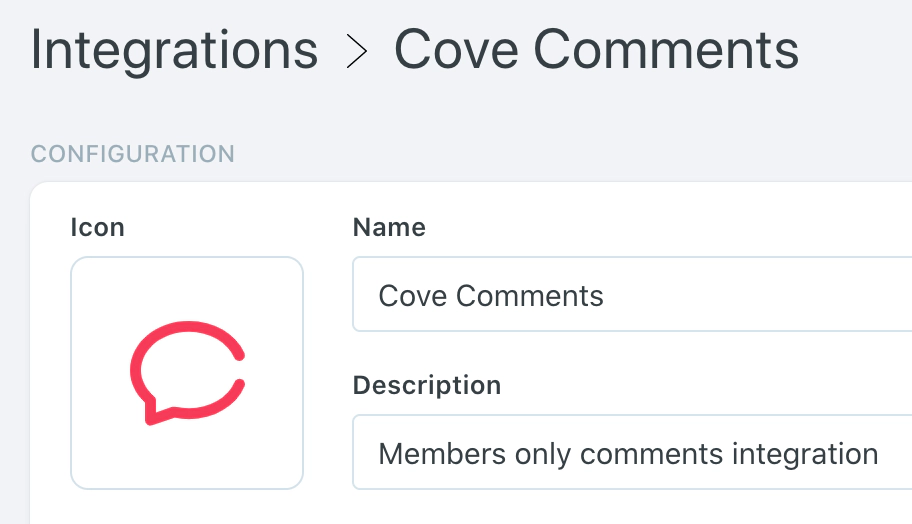Click the Icon field label
The height and width of the screenshot is (524, 912).
coord(97,228)
